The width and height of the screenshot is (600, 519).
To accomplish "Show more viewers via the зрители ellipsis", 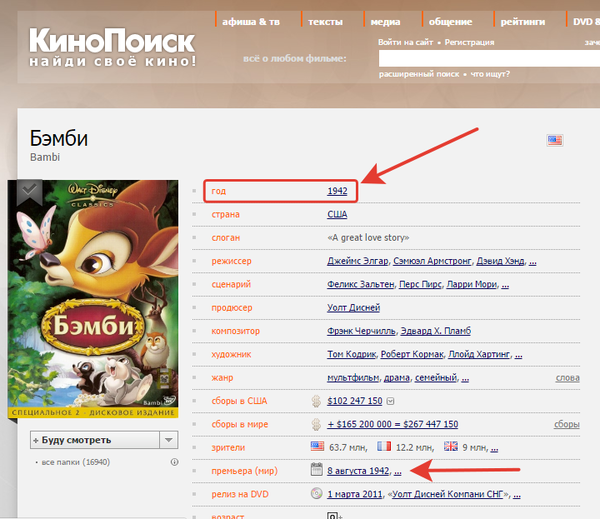I will click(494, 448).
